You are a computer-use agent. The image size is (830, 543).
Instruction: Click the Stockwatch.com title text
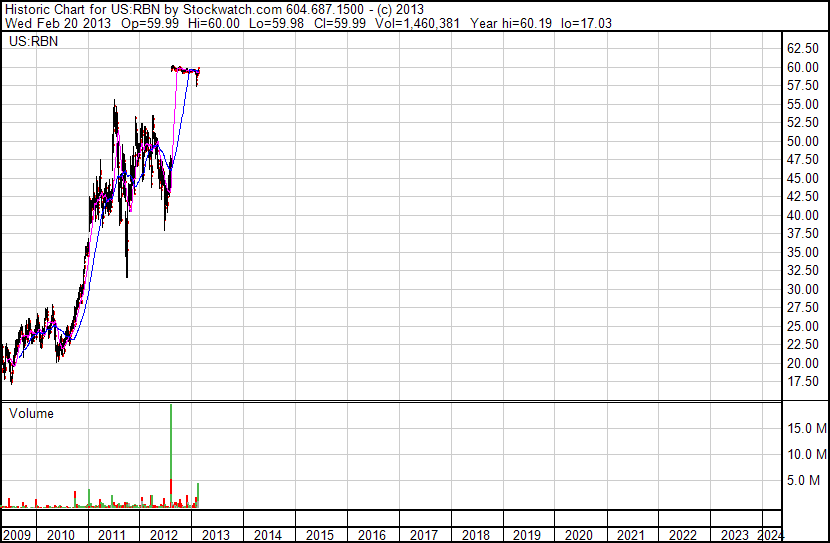coord(232,10)
